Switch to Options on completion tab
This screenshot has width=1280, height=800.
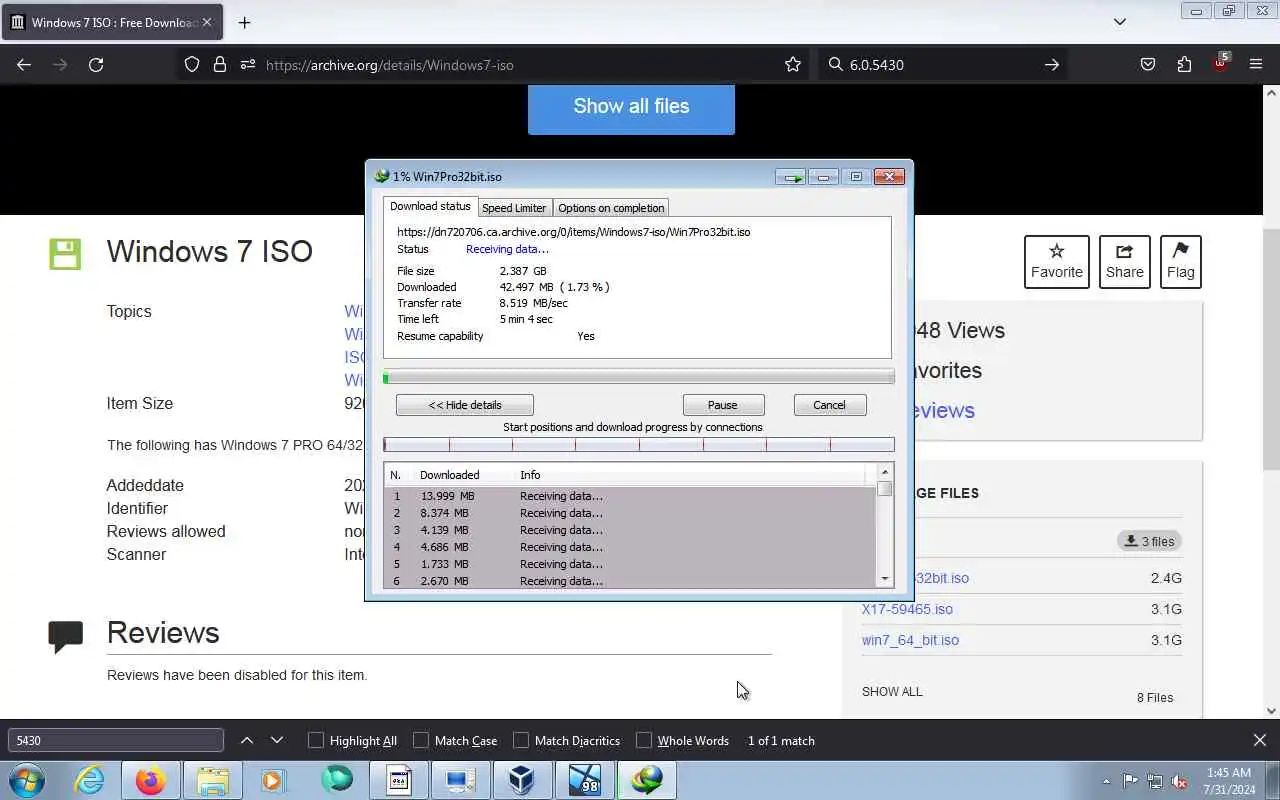point(611,208)
